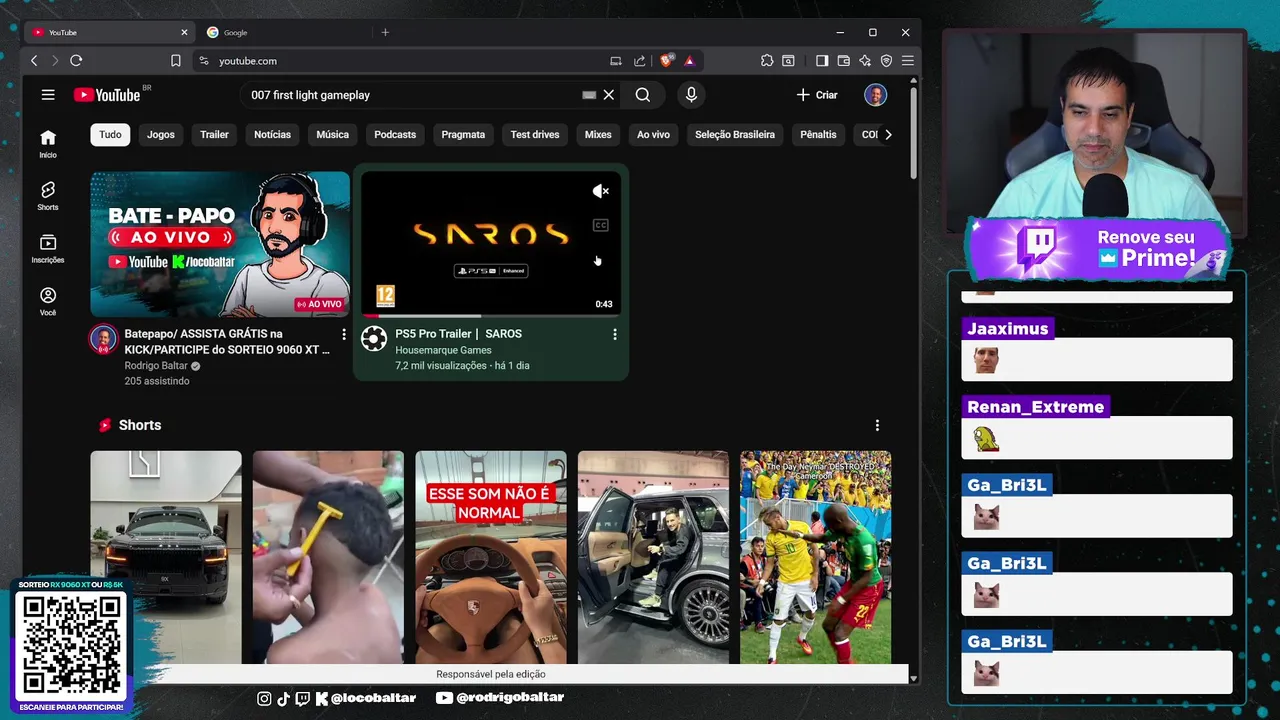The width and height of the screenshot is (1280, 720).
Task: Open Rodrigo Baltar channel link
Action: coord(156,366)
